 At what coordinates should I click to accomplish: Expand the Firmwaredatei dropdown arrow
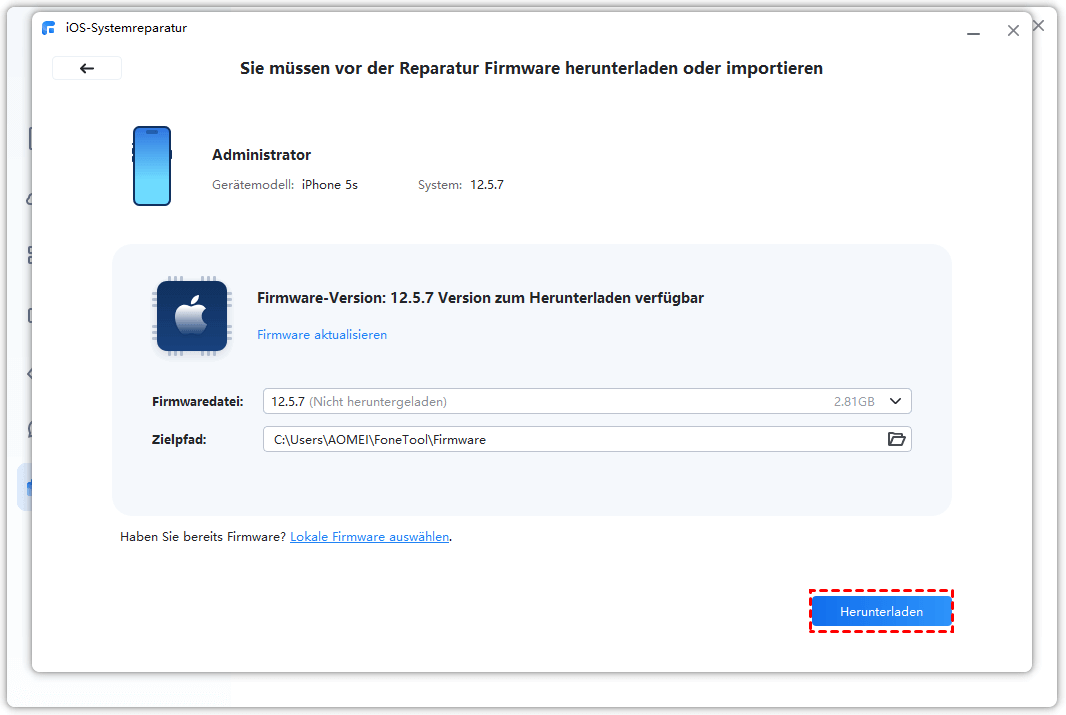tap(896, 401)
